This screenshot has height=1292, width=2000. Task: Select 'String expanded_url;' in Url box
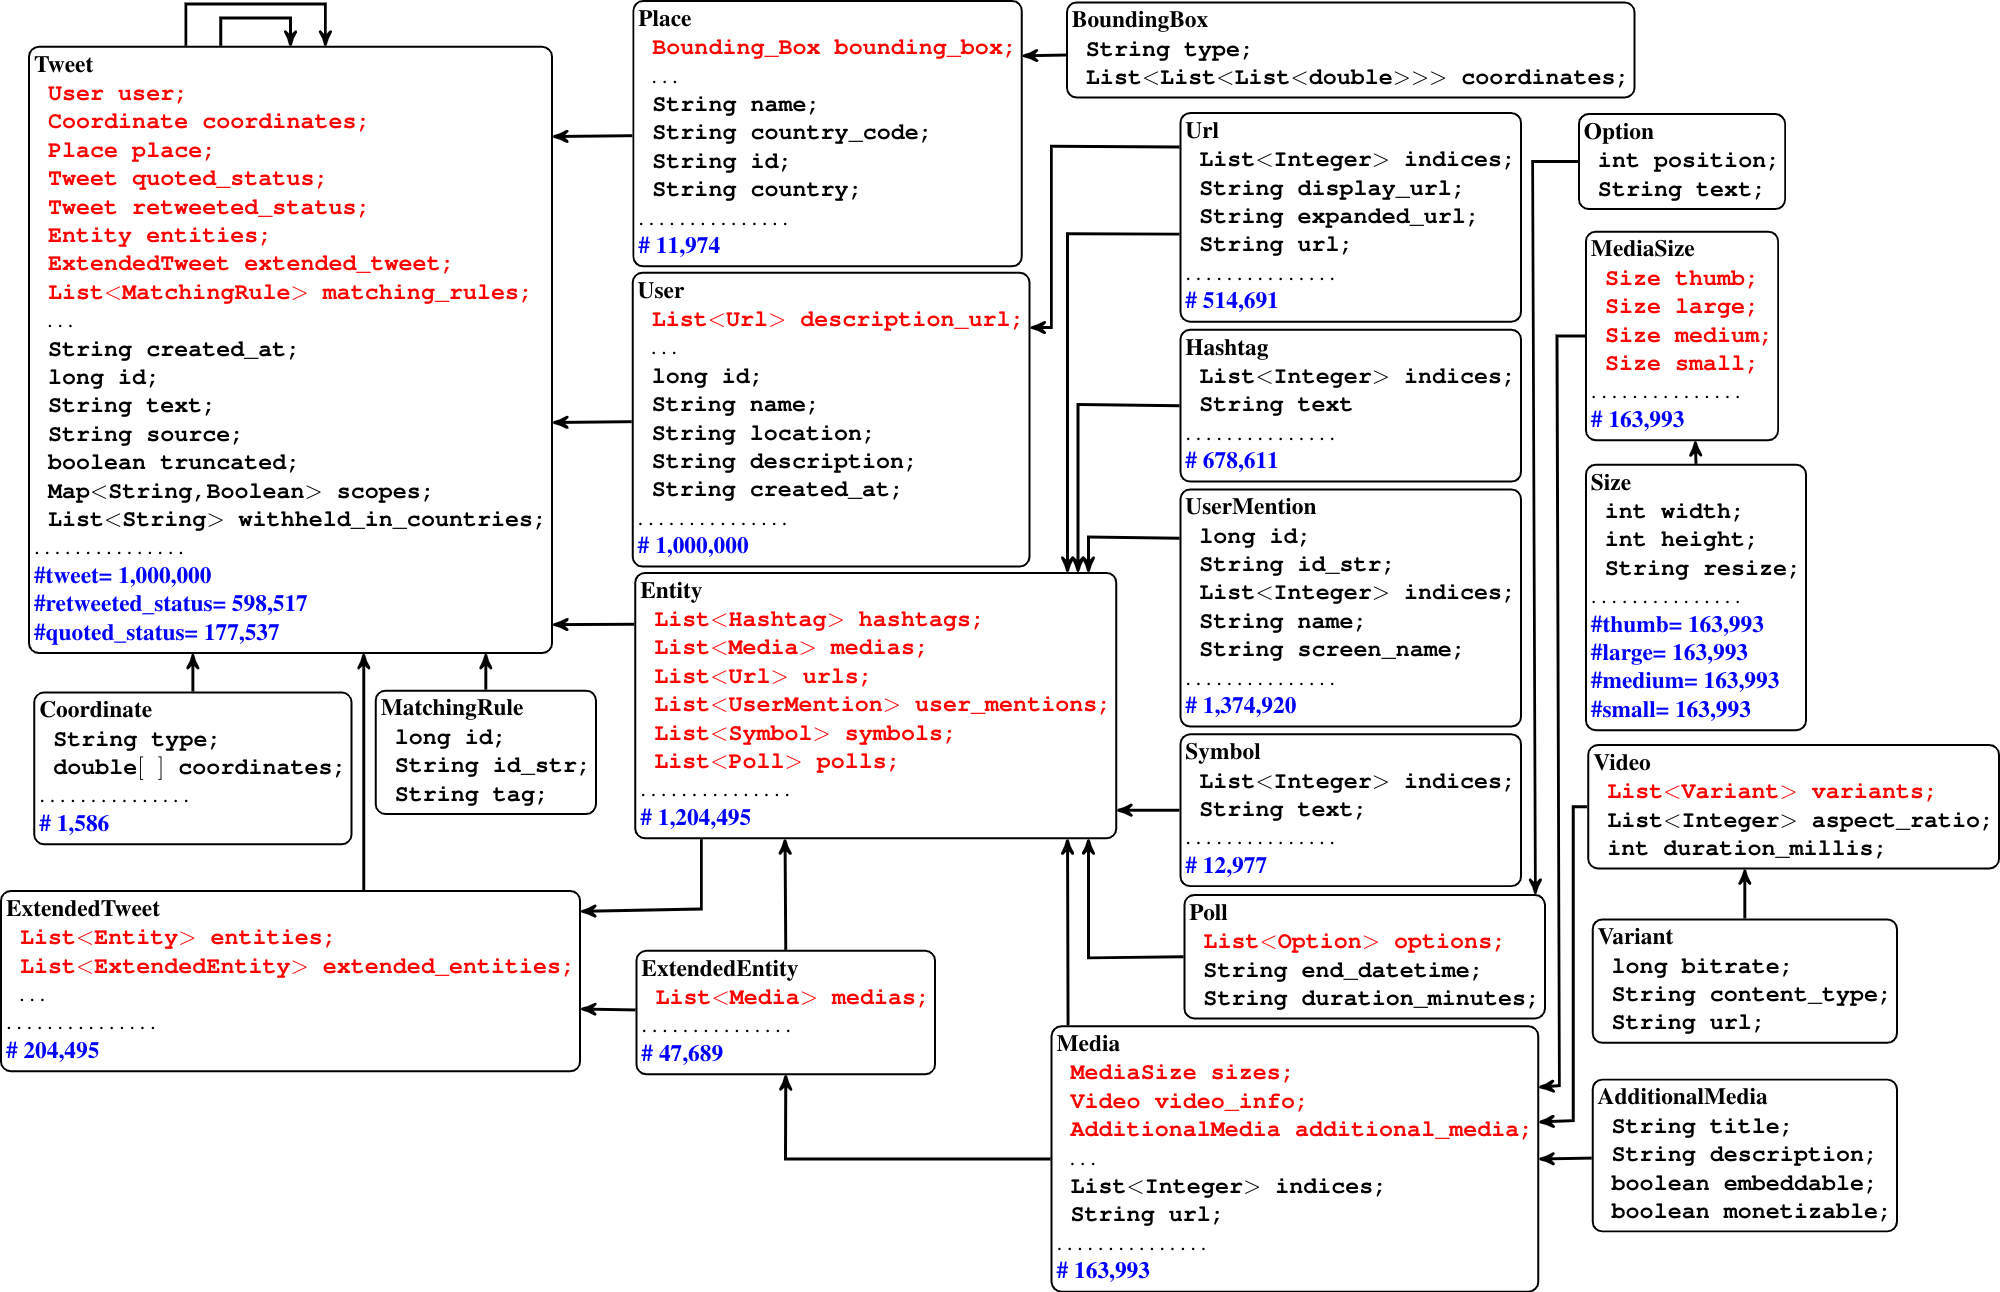pyautogui.click(x=1337, y=217)
